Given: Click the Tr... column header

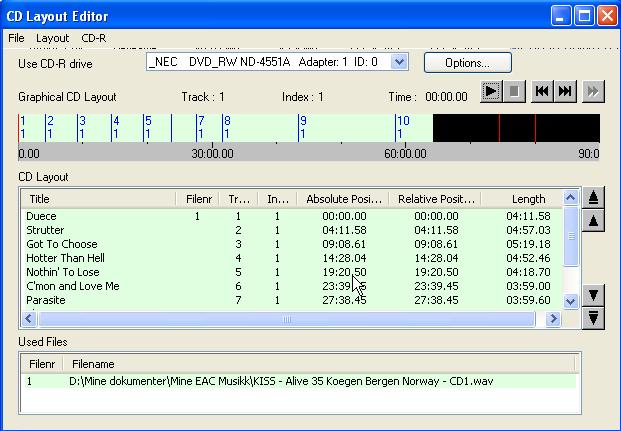Looking at the screenshot, I should [x=239, y=199].
